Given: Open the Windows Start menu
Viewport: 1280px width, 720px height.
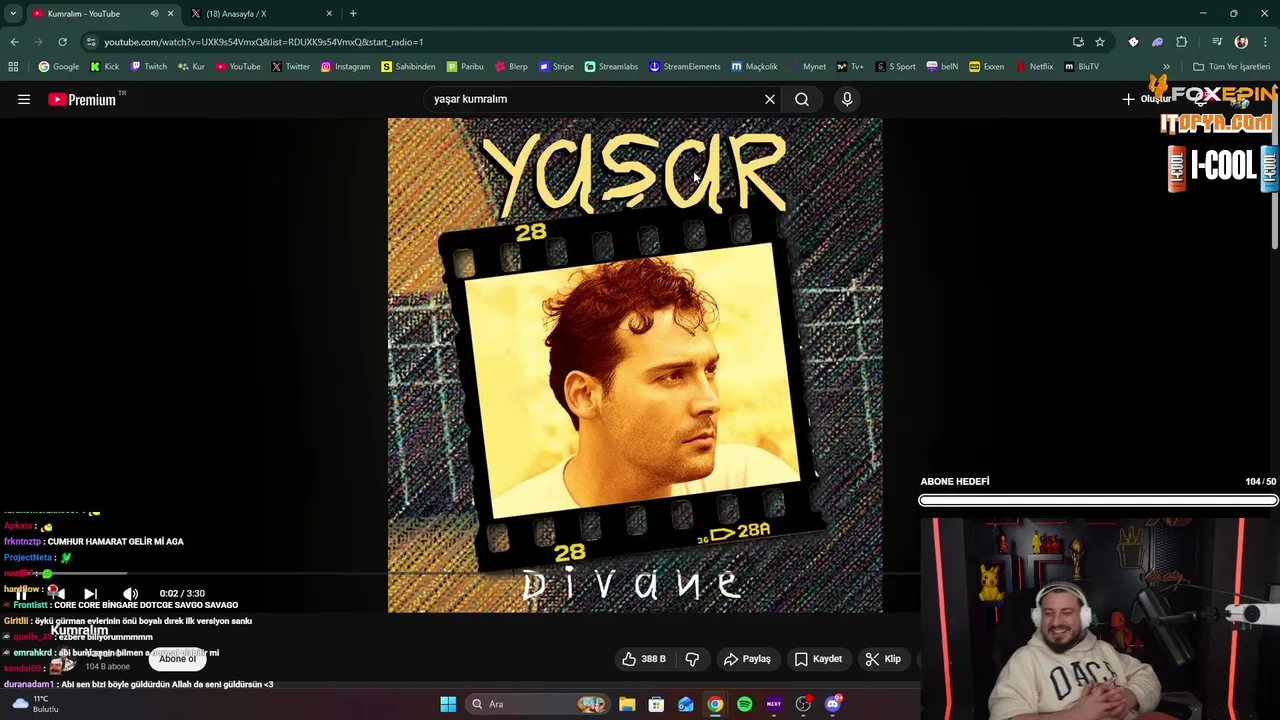Looking at the screenshot, I should pyautogui.click(x=448, y=704).
